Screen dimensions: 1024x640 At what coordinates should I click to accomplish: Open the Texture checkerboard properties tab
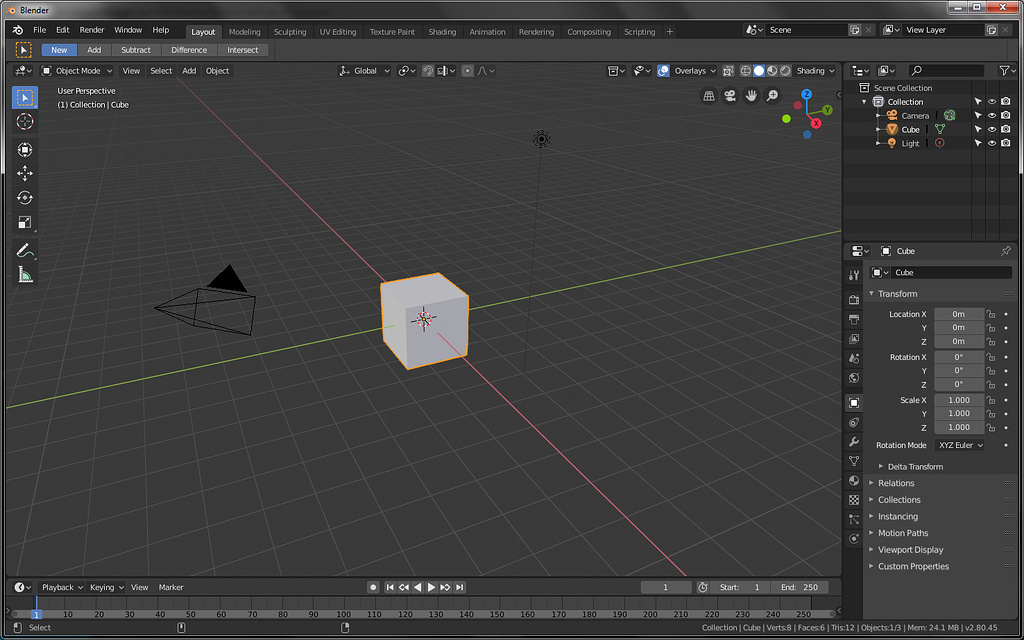[x=854, y=500]
